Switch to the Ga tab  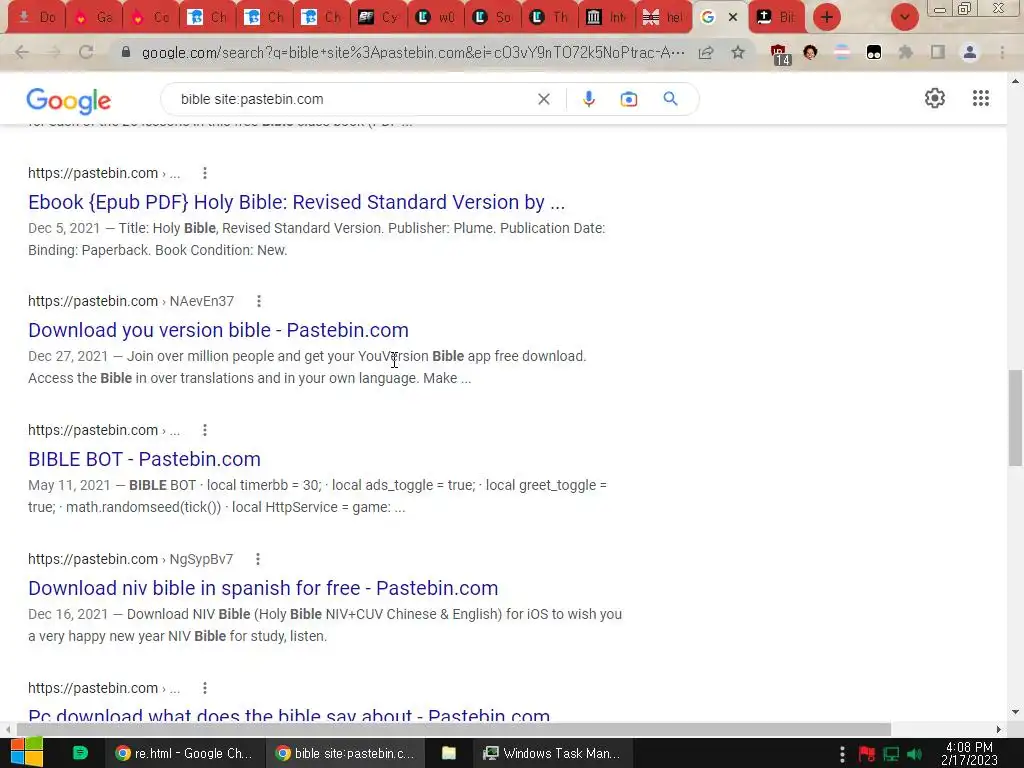(93, 18)
